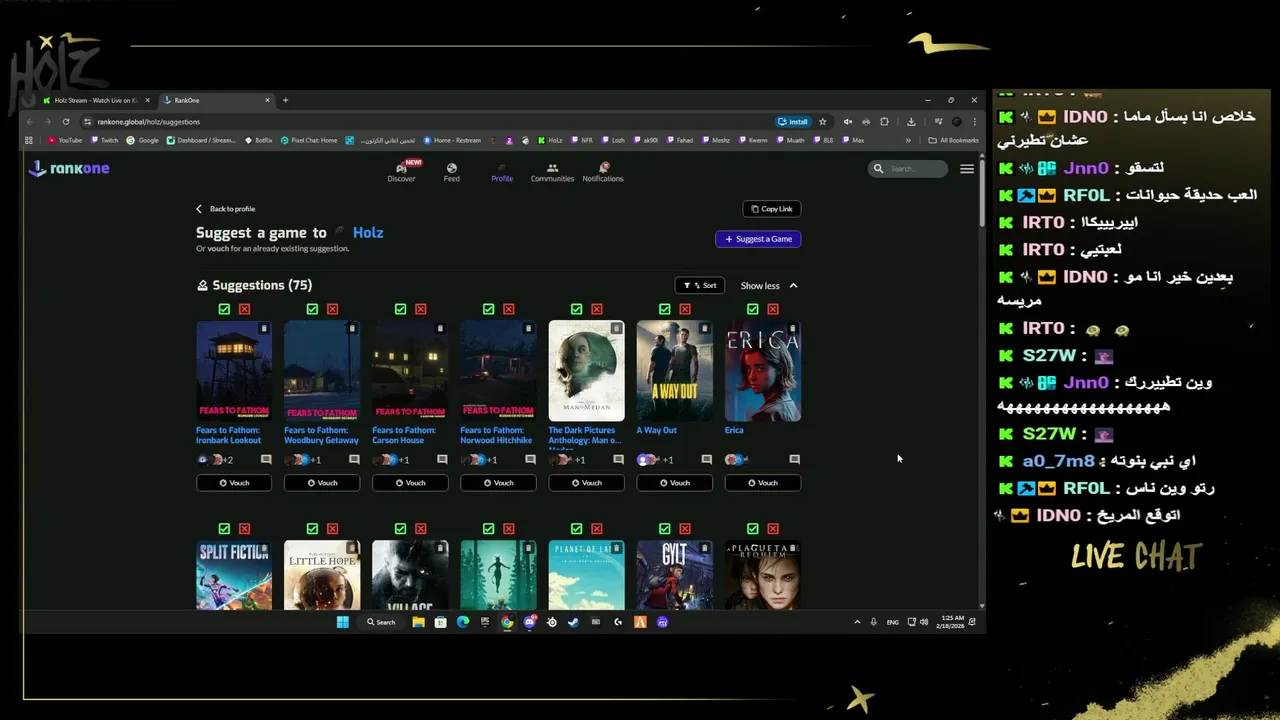Screen dimensions: 1280x720
Task: Install the RankOne web app
Action: (793, 122)
